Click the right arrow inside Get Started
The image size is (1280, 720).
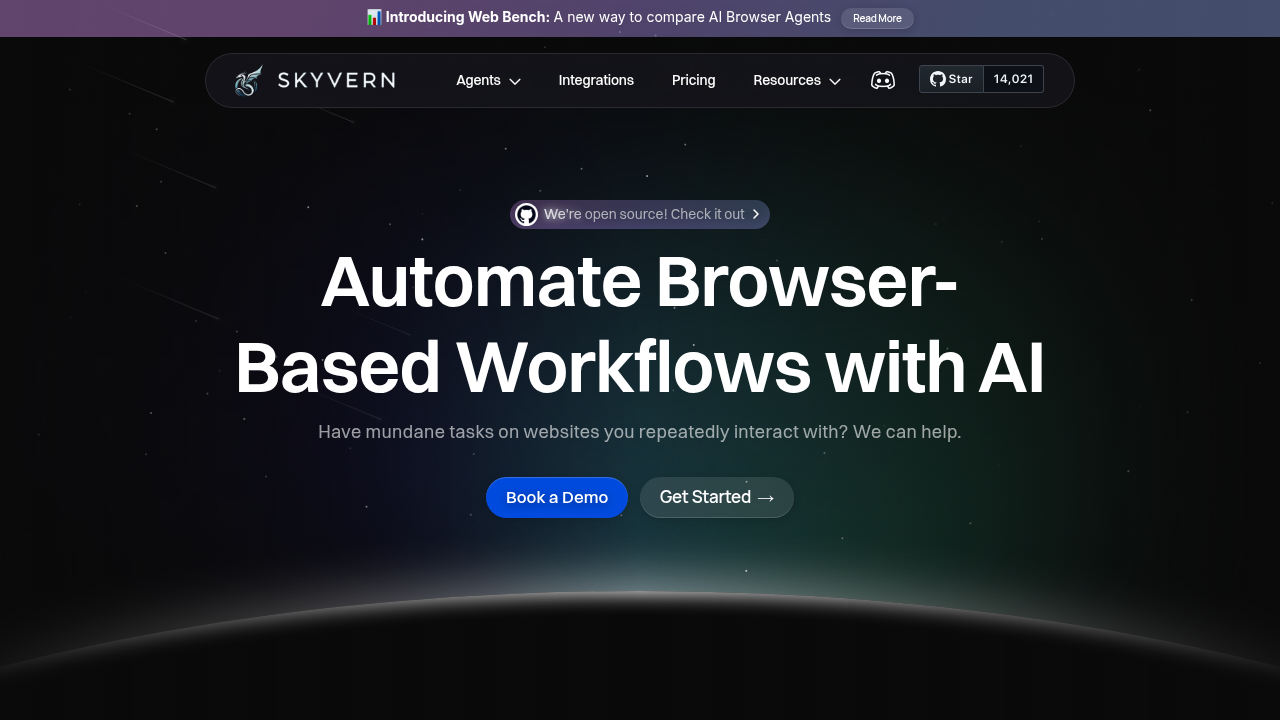coord(766,497)
